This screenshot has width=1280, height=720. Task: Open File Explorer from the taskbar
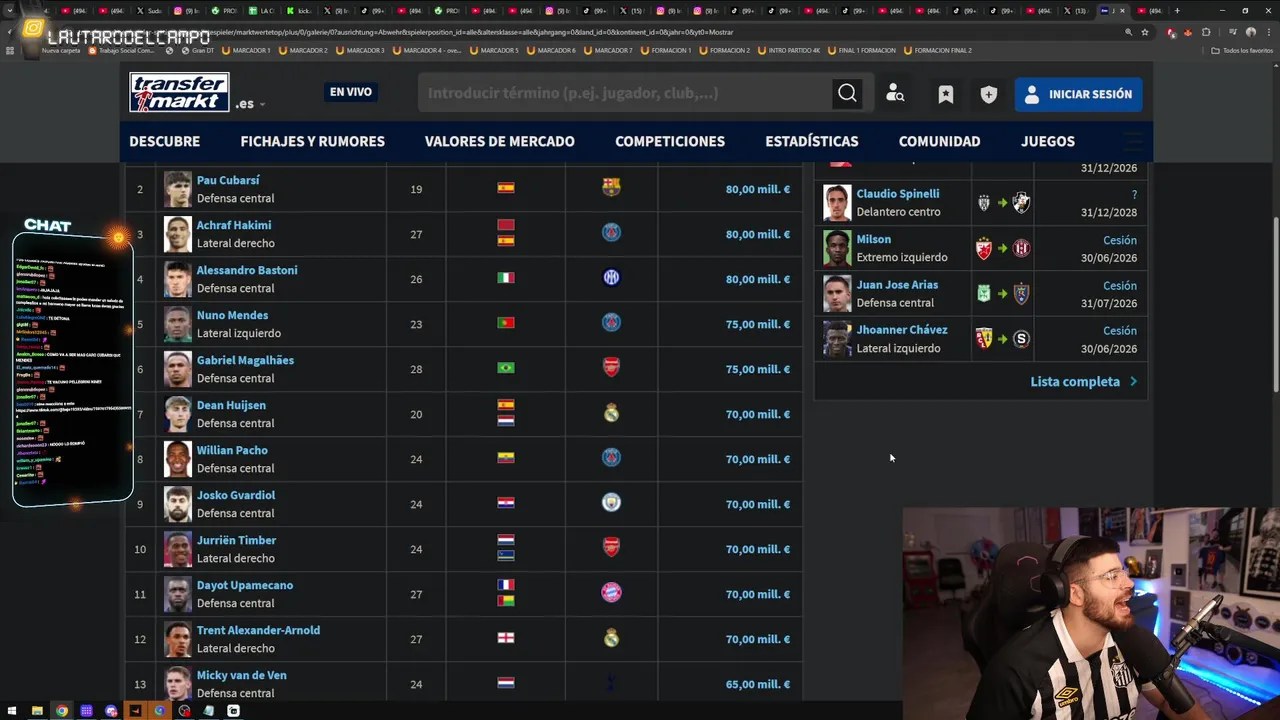(x=37, y=711)
